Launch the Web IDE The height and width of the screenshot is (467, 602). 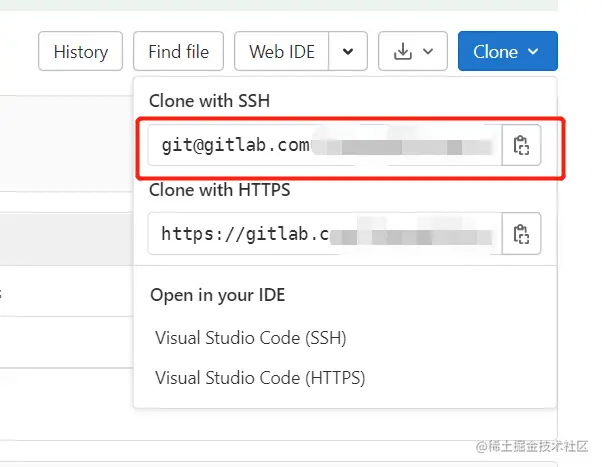coord(281,51)
